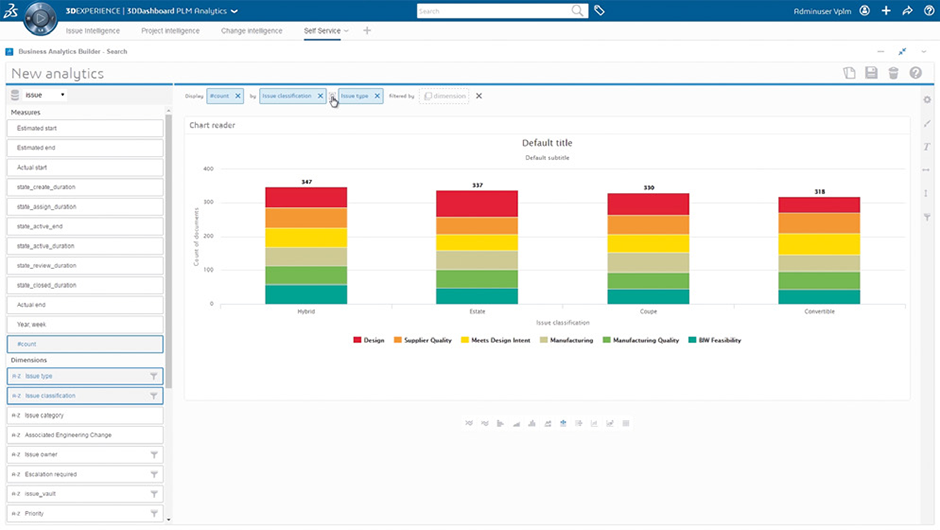Click the plus icon in the top bar
This screenshot has height=530, width=940.
click(x=886, y=11)
